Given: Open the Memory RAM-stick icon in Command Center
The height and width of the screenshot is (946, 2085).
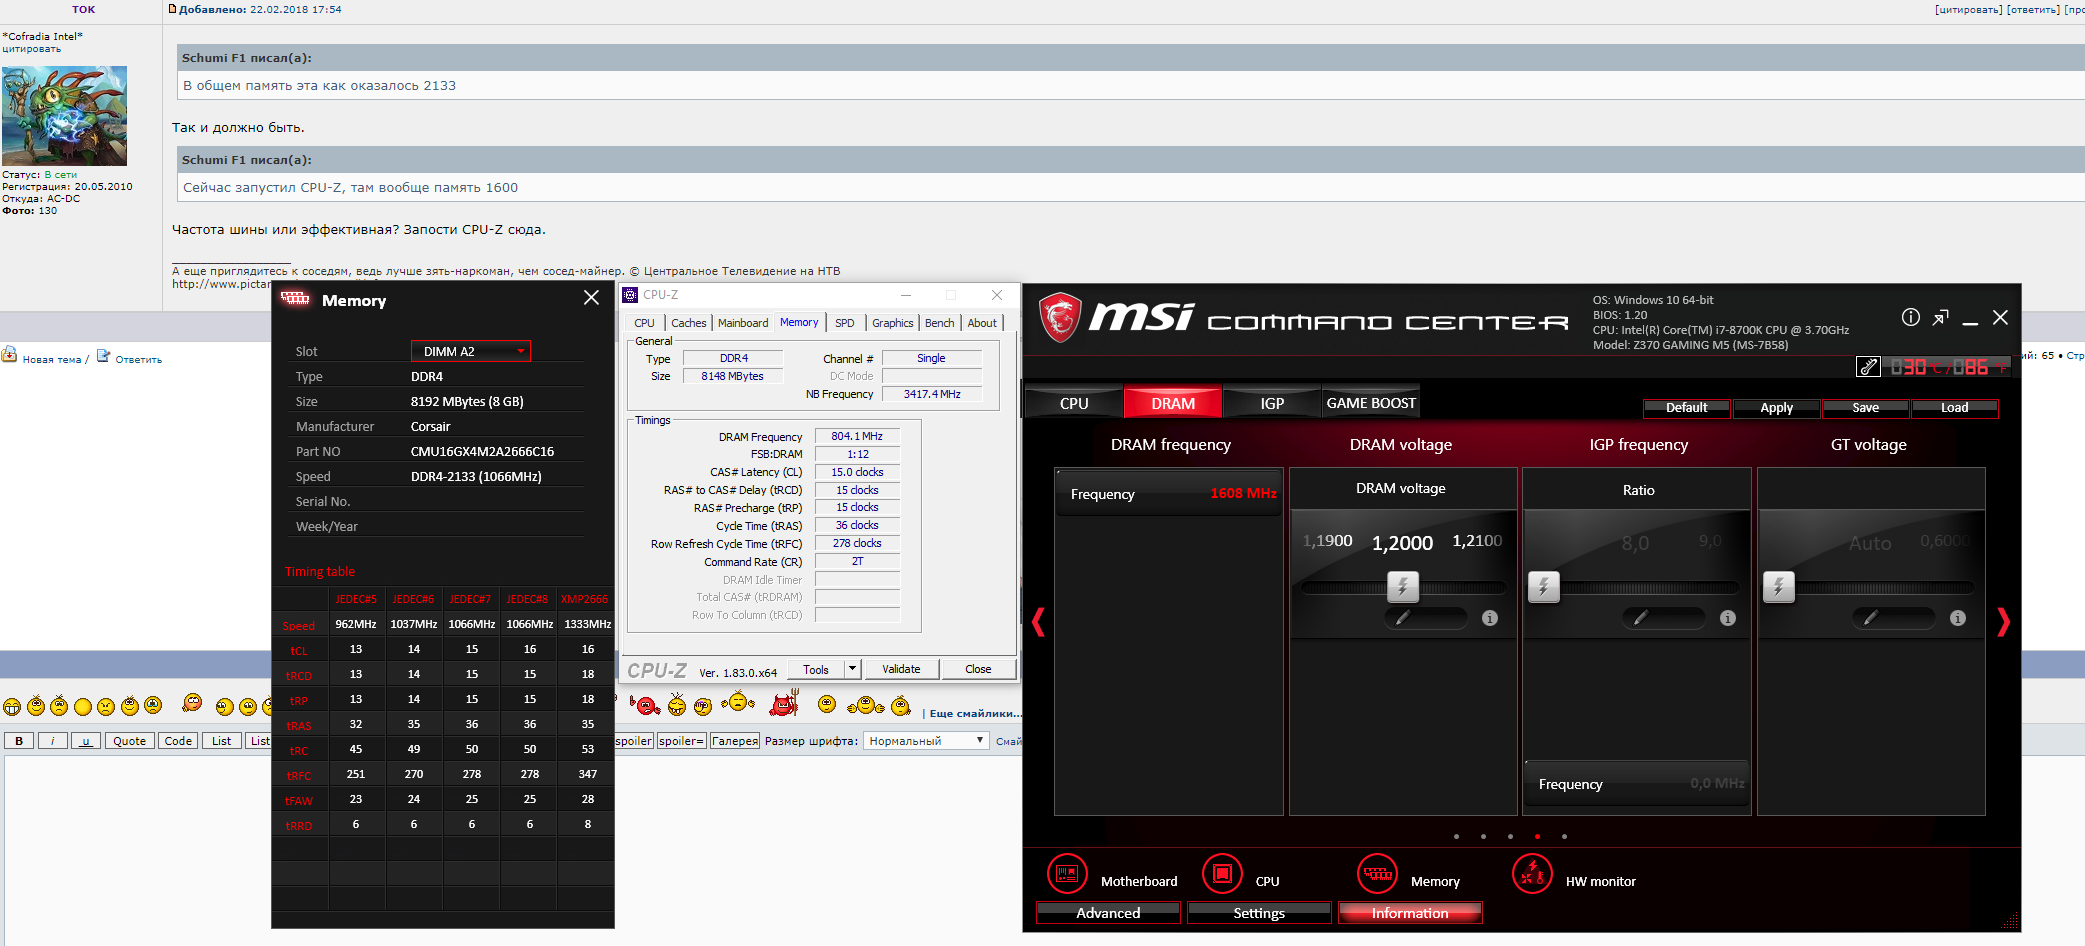Looking at the screenshot, I should [1377, 874].
